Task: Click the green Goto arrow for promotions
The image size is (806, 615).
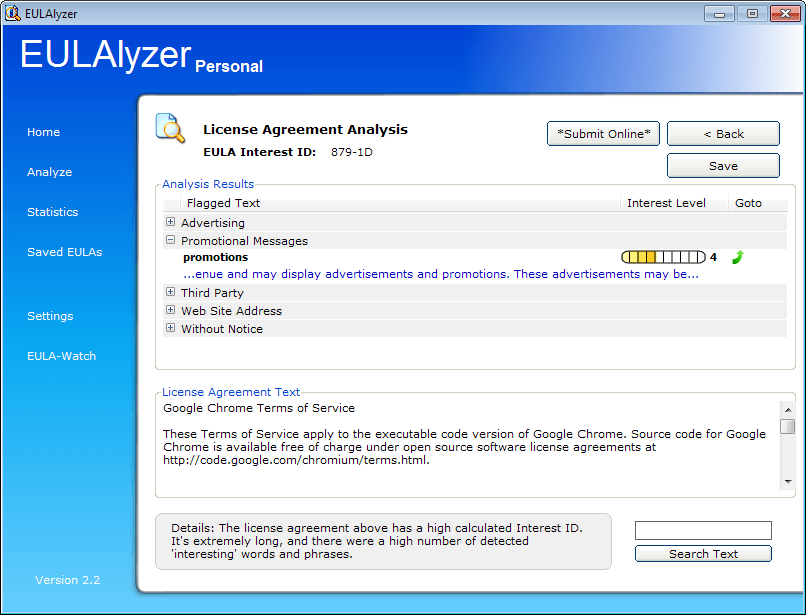Action: [x=737, y=257]
